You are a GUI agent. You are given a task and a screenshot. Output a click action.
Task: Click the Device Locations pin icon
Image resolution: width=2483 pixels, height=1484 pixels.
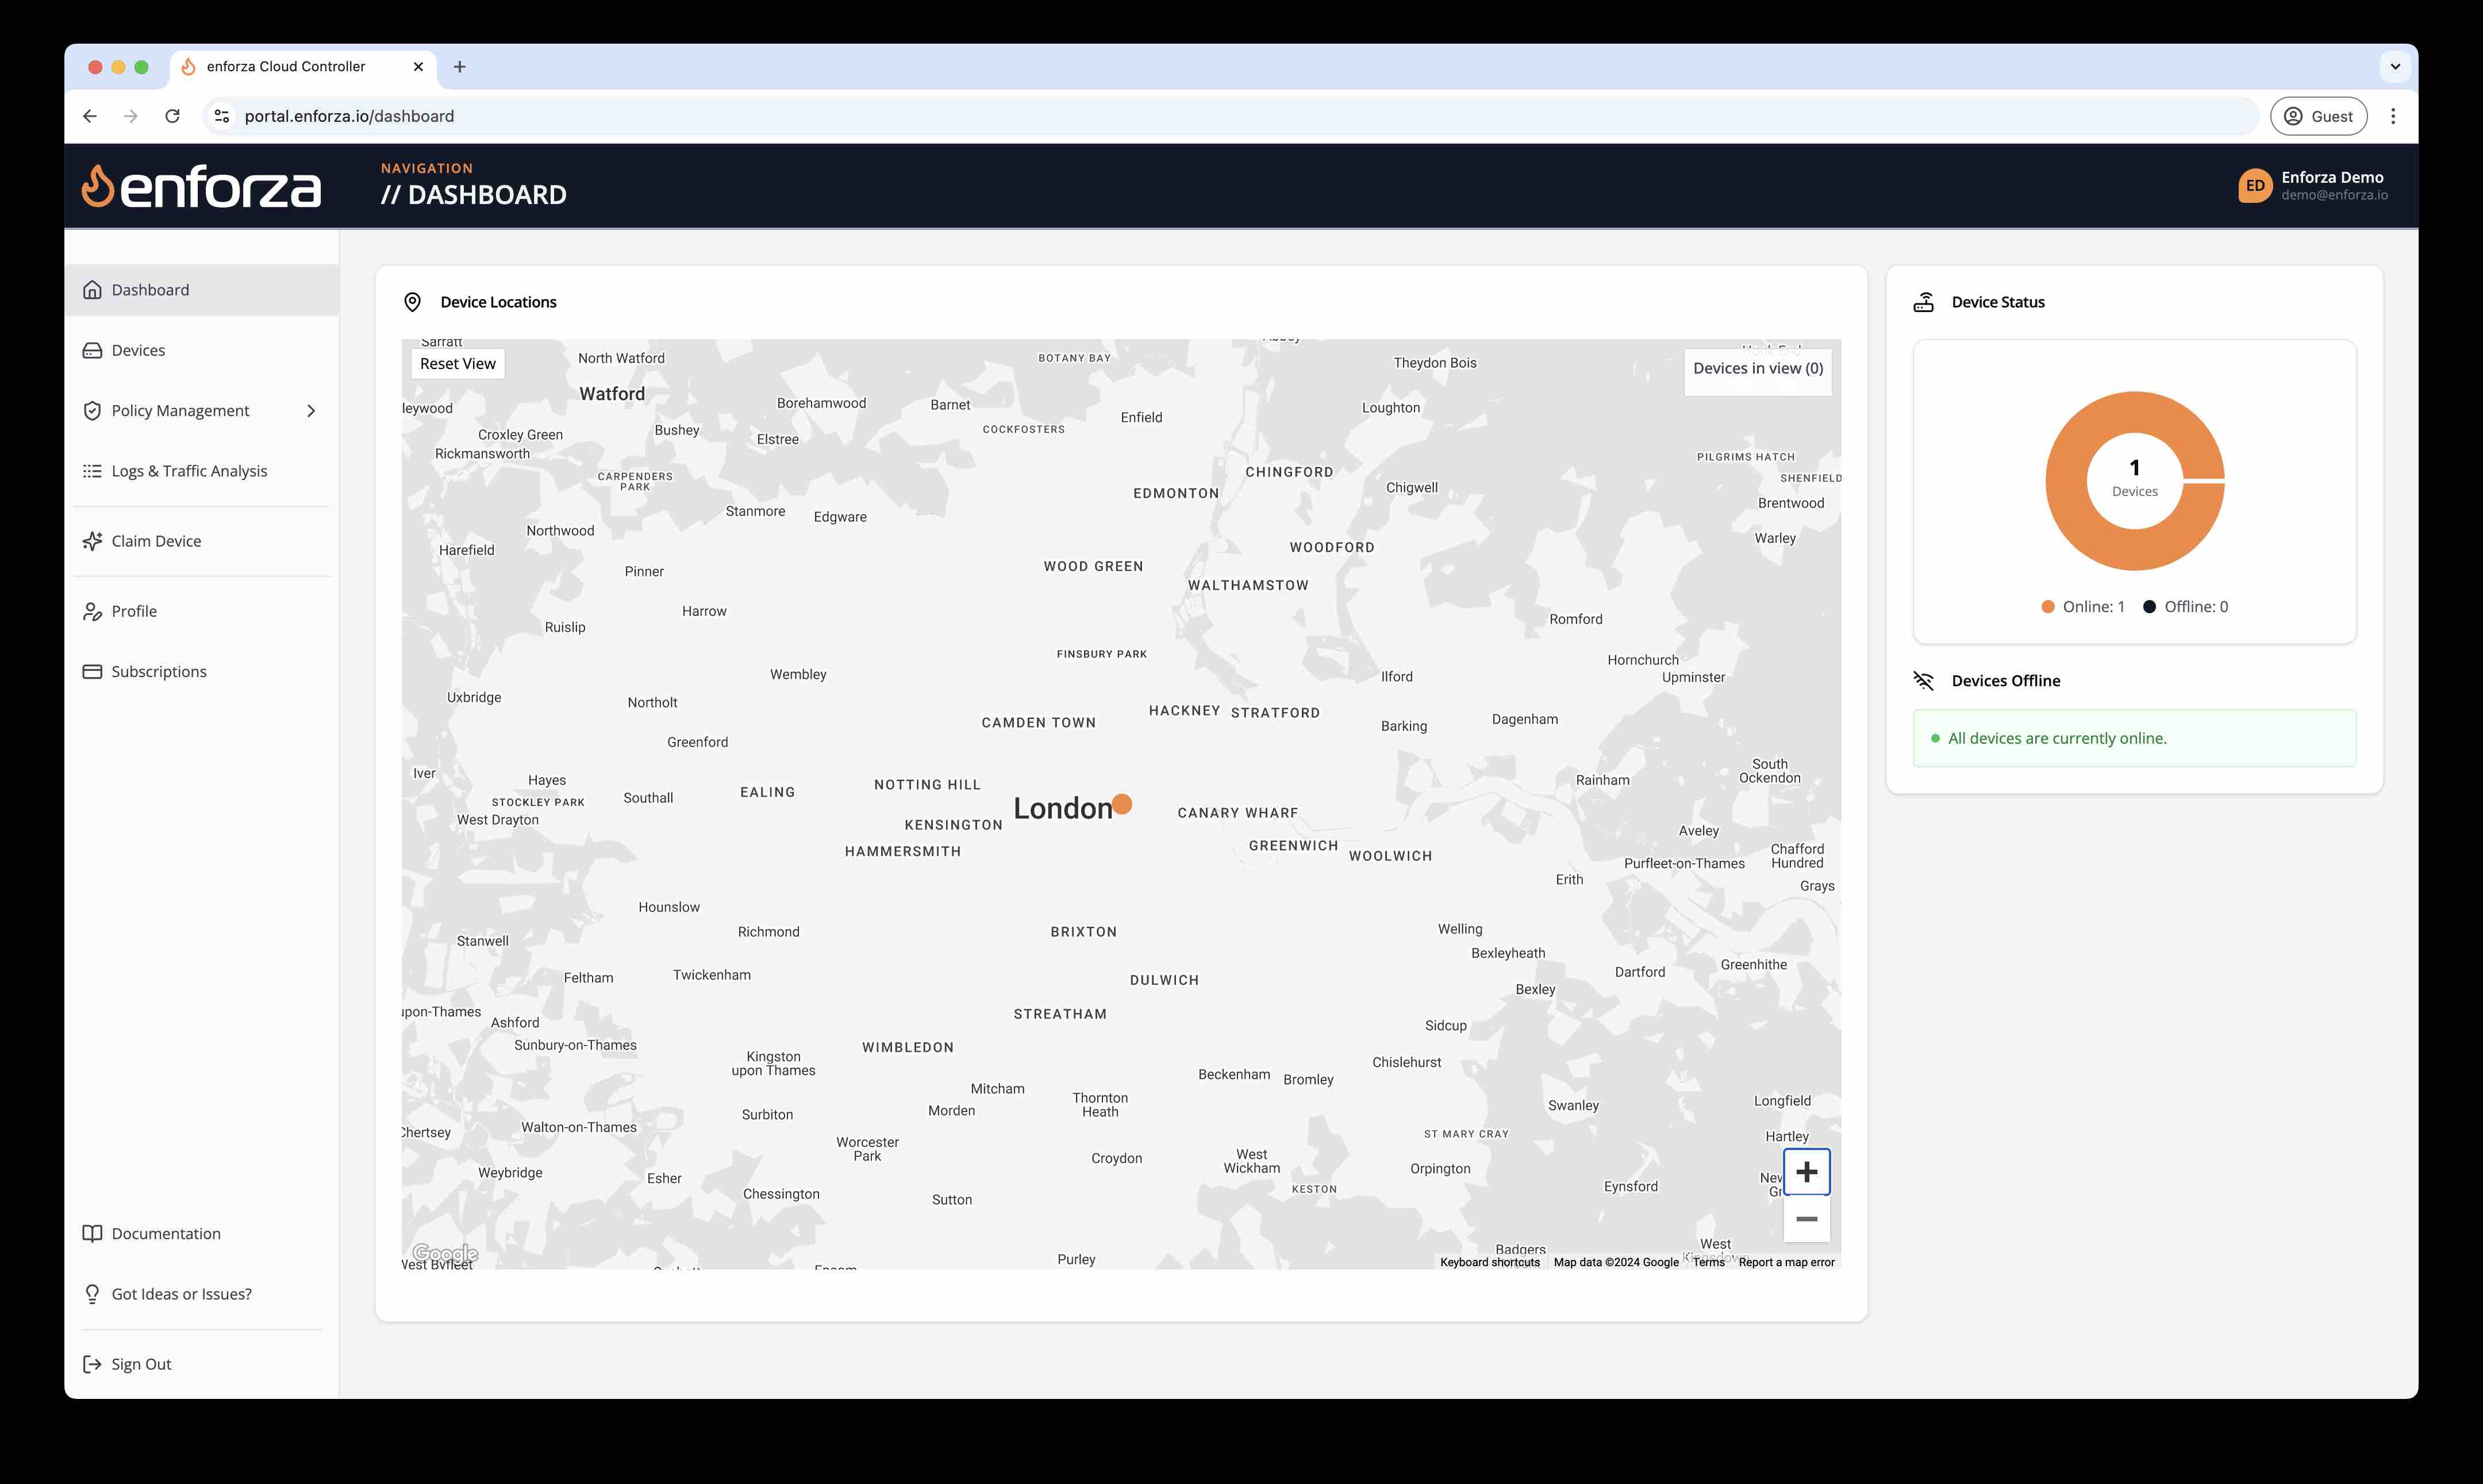coord(412,302)
